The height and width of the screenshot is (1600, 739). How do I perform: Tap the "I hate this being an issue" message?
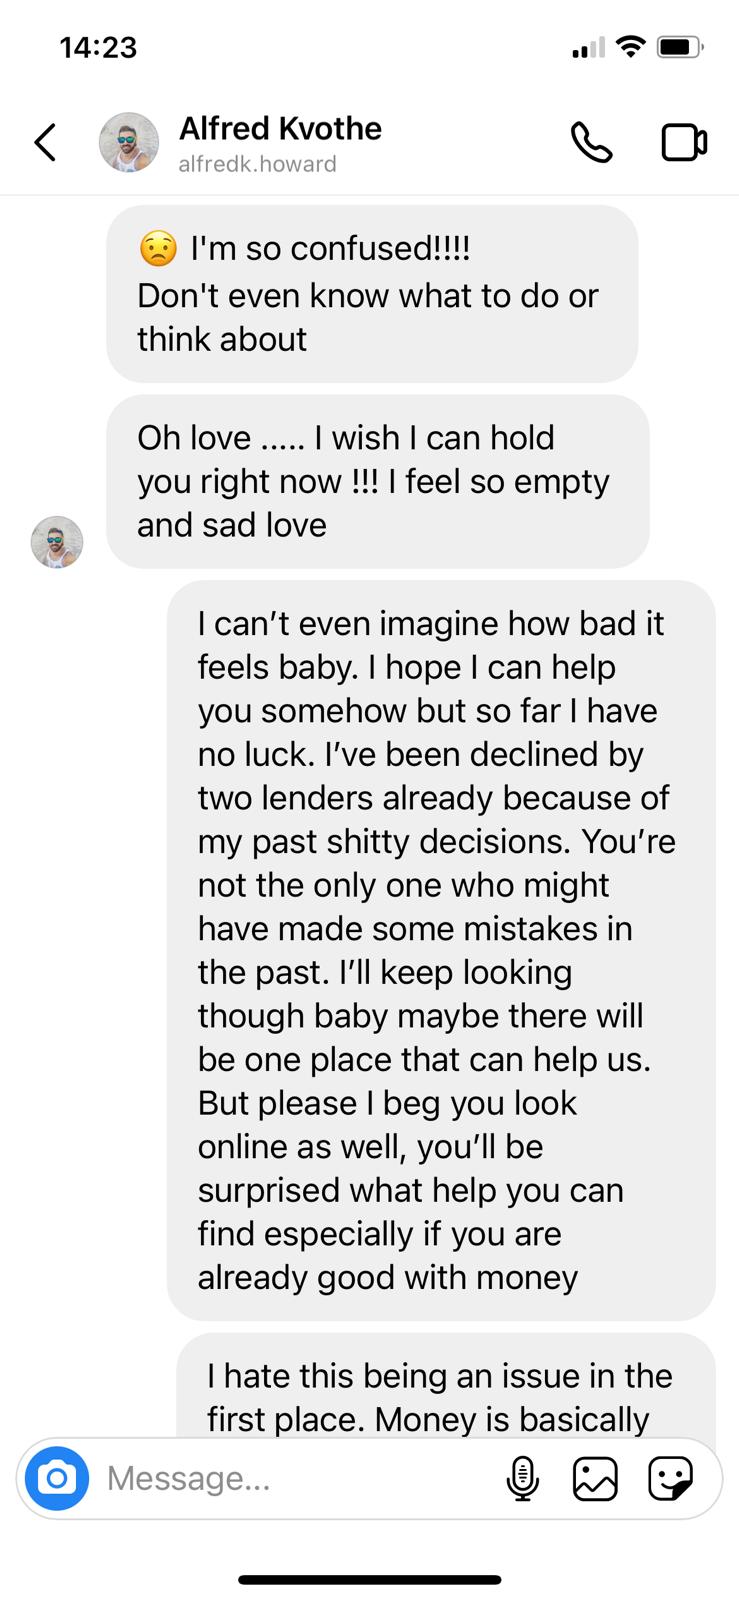pos(446,1386)
